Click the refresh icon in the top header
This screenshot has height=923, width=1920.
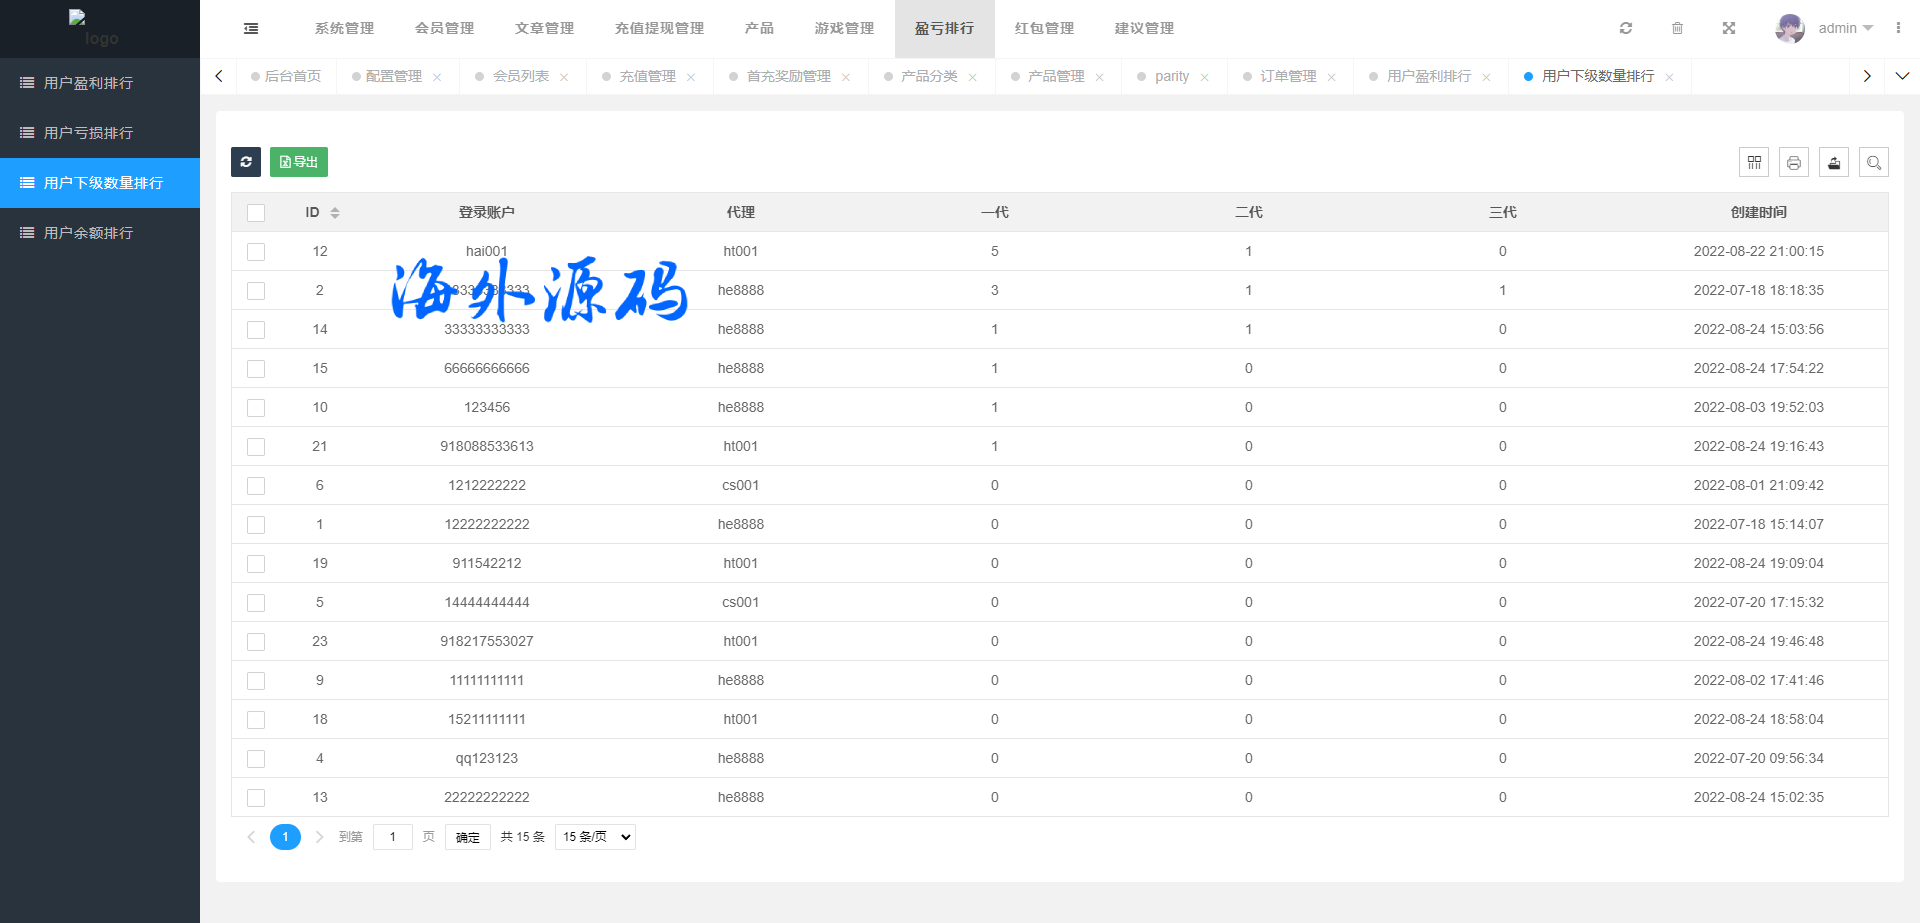coord(1626,28)
